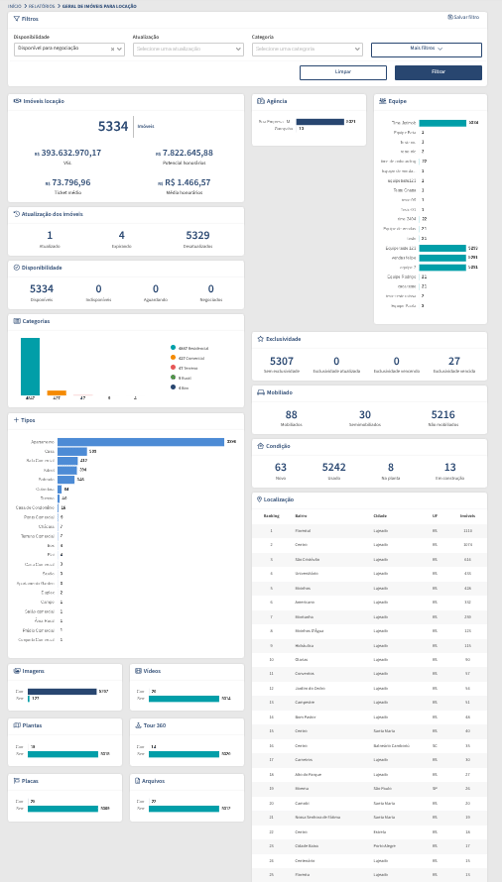Clear the Disponibilidade selection with the x
502x882 pixels.
112,50
